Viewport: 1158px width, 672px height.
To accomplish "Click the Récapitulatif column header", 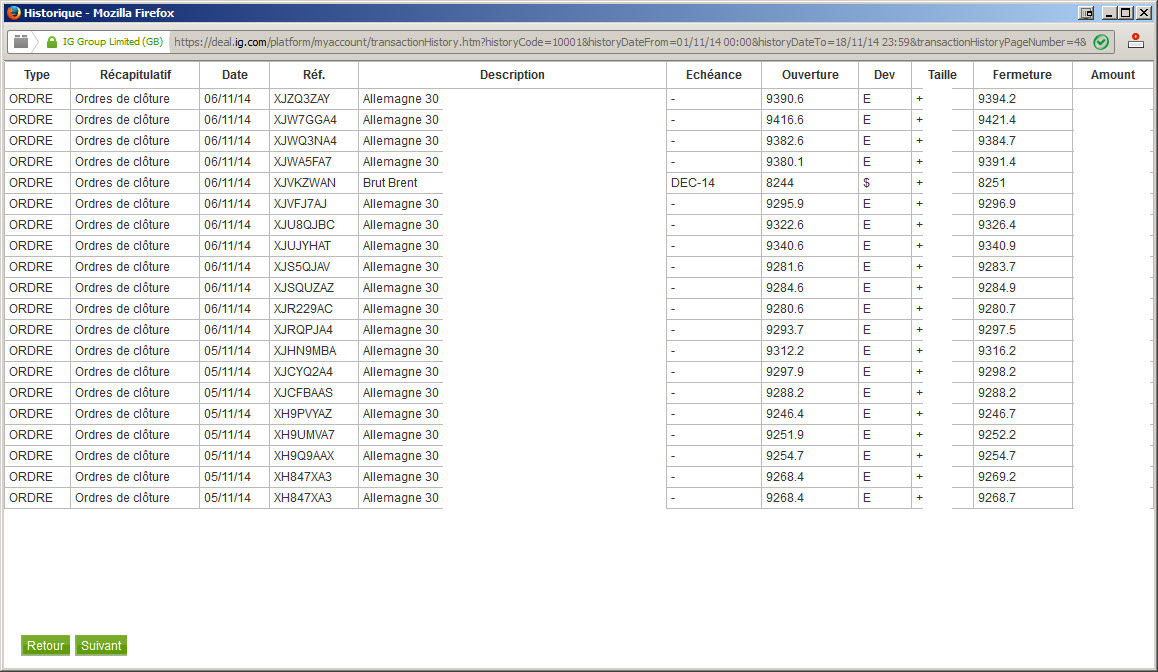I will coord(135,75).
